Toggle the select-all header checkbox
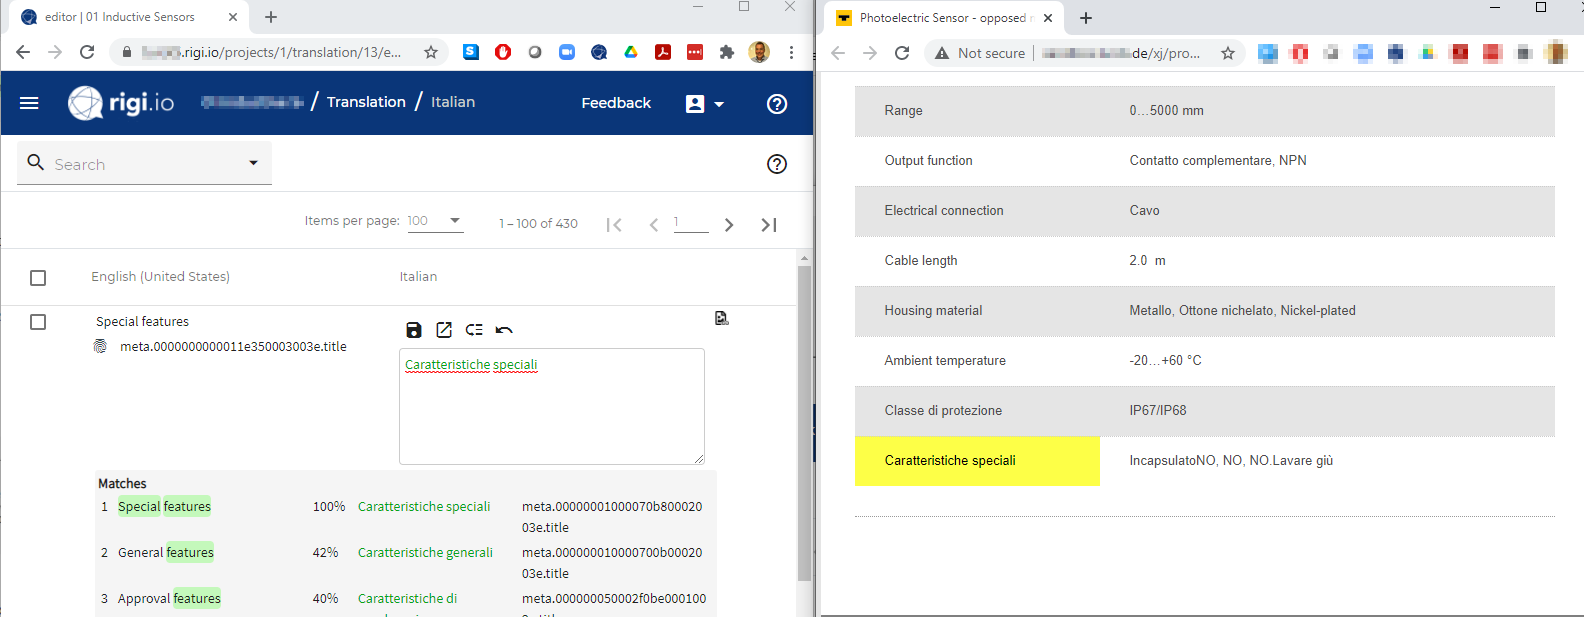 click(38, 278)
